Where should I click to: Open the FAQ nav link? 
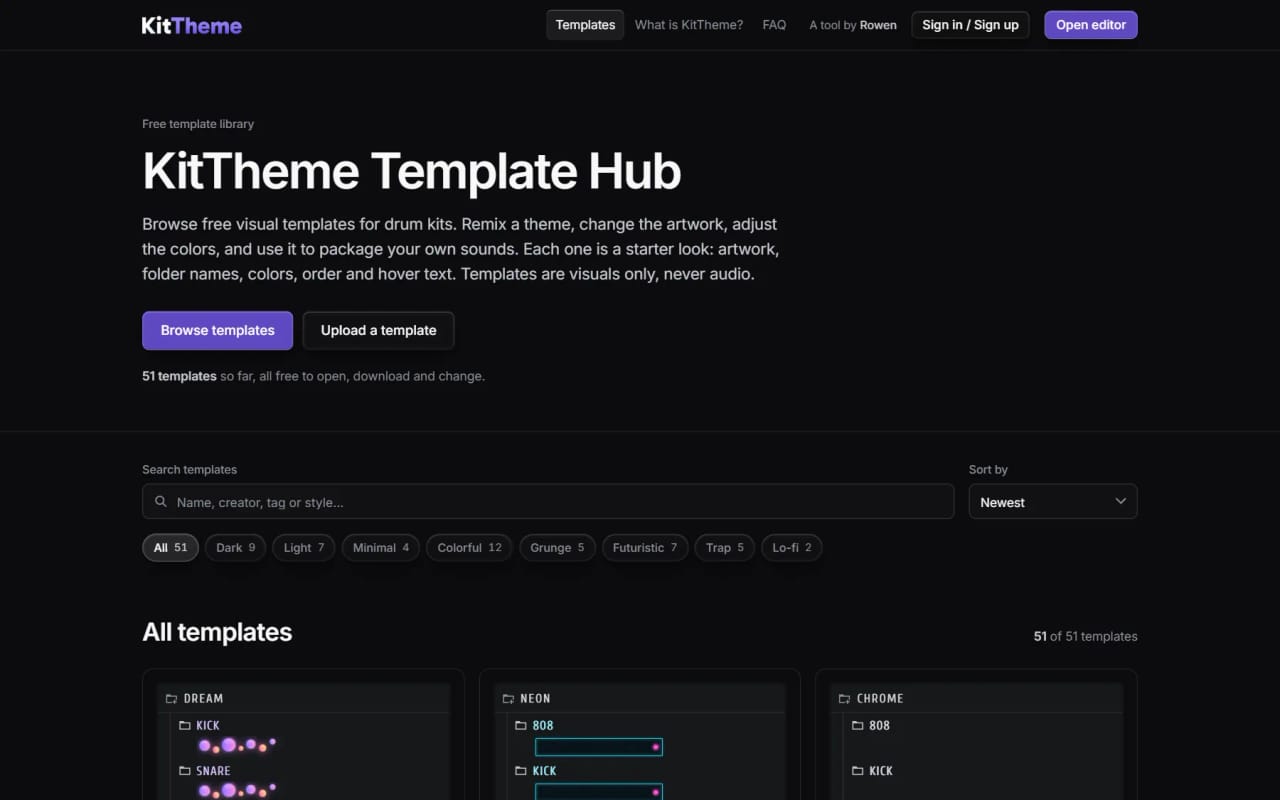click(x=774, y=25)
